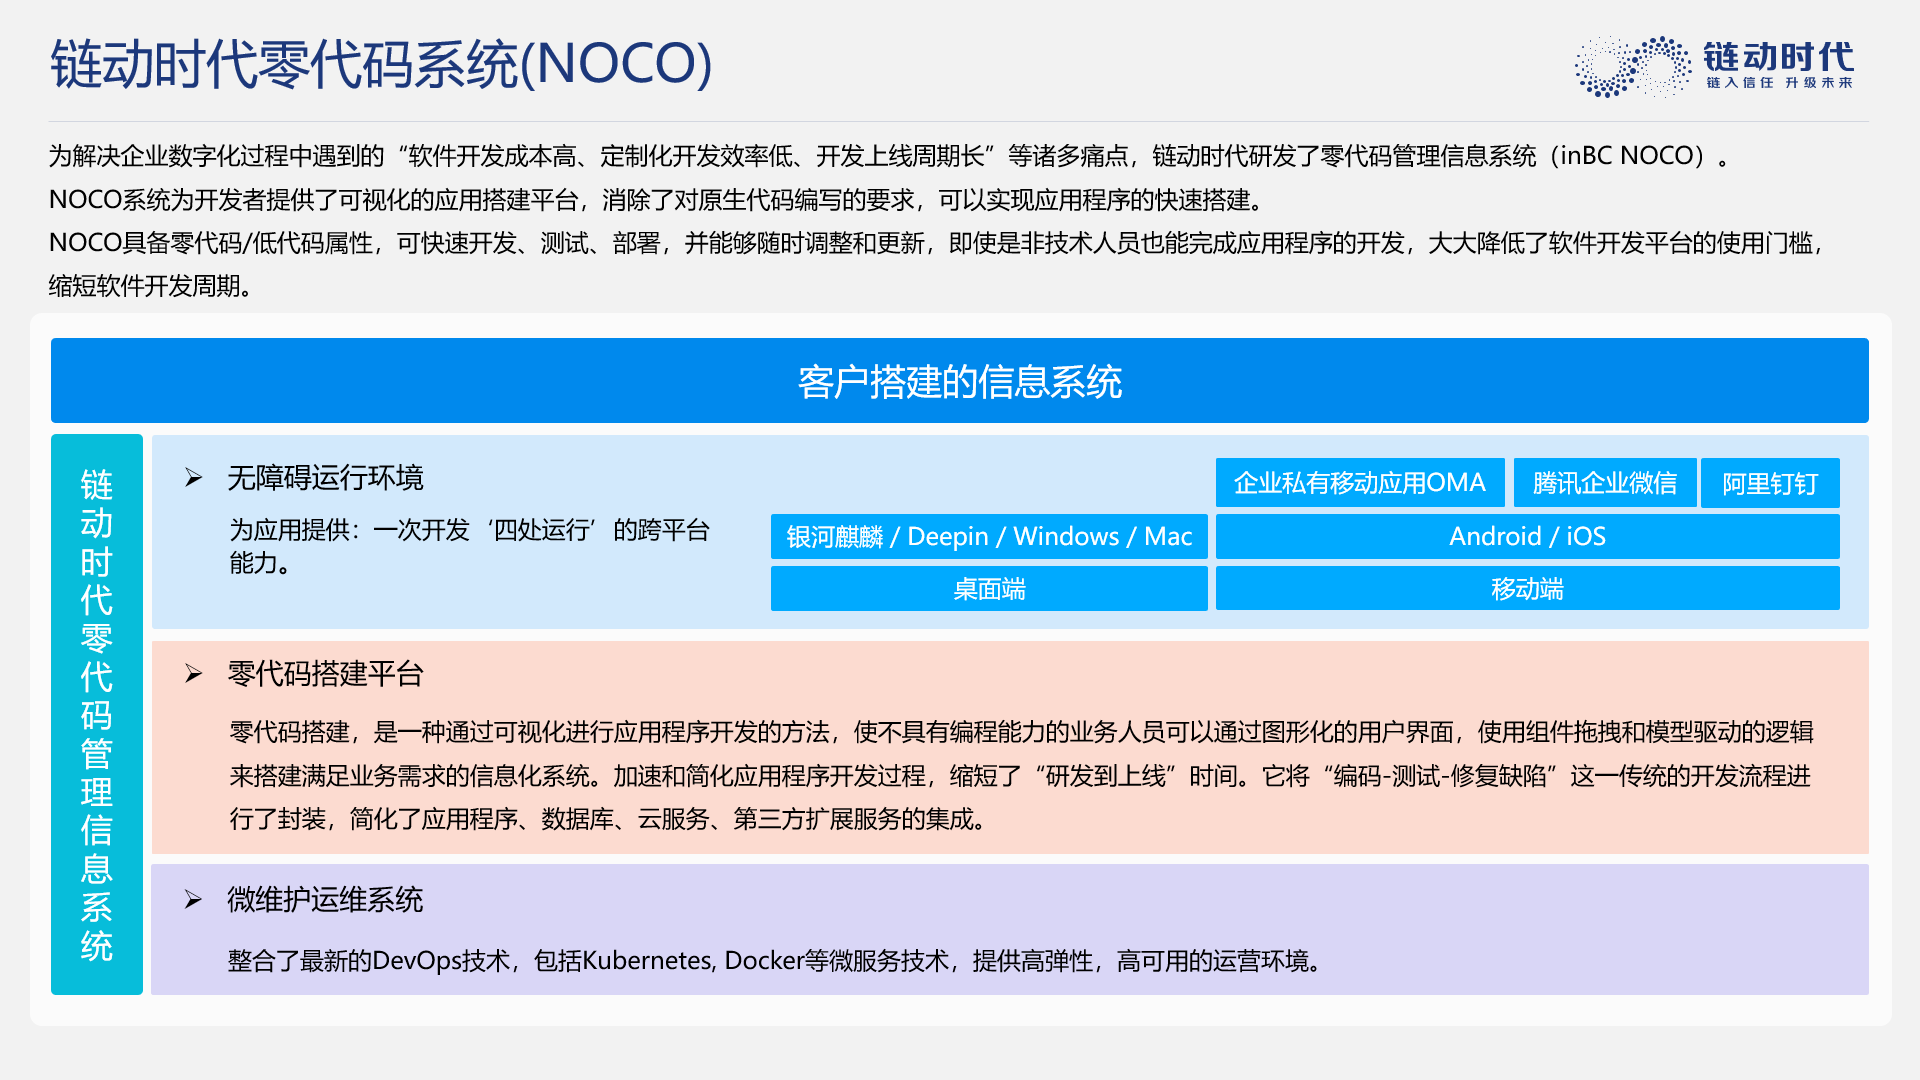Screen dimensions: 1920x1080
Task: Click the line 缩短软件开发周期。
Action: click(x=150, y=286)
